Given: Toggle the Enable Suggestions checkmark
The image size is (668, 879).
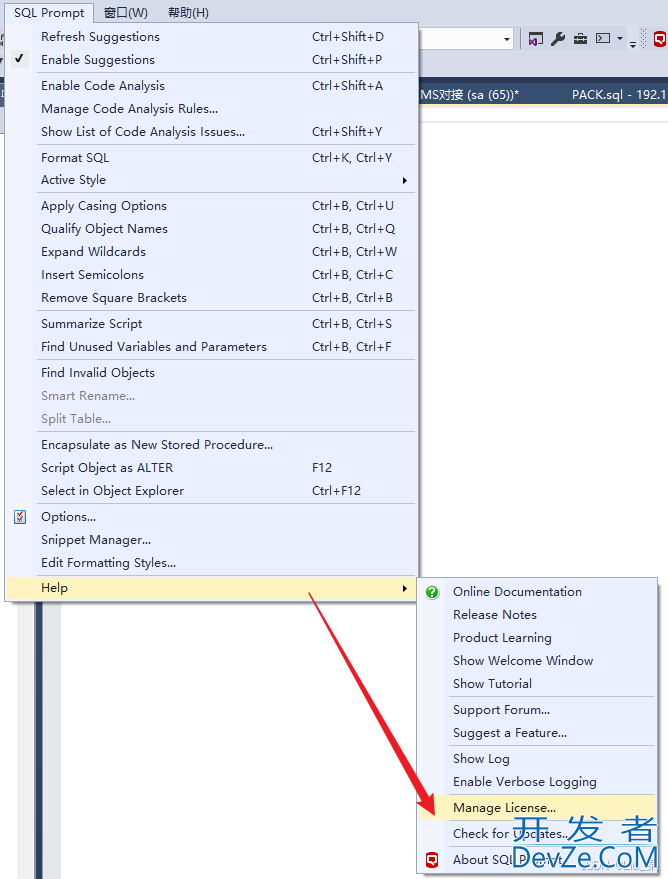Looking at the screenshot, I should tap(20, 59).
